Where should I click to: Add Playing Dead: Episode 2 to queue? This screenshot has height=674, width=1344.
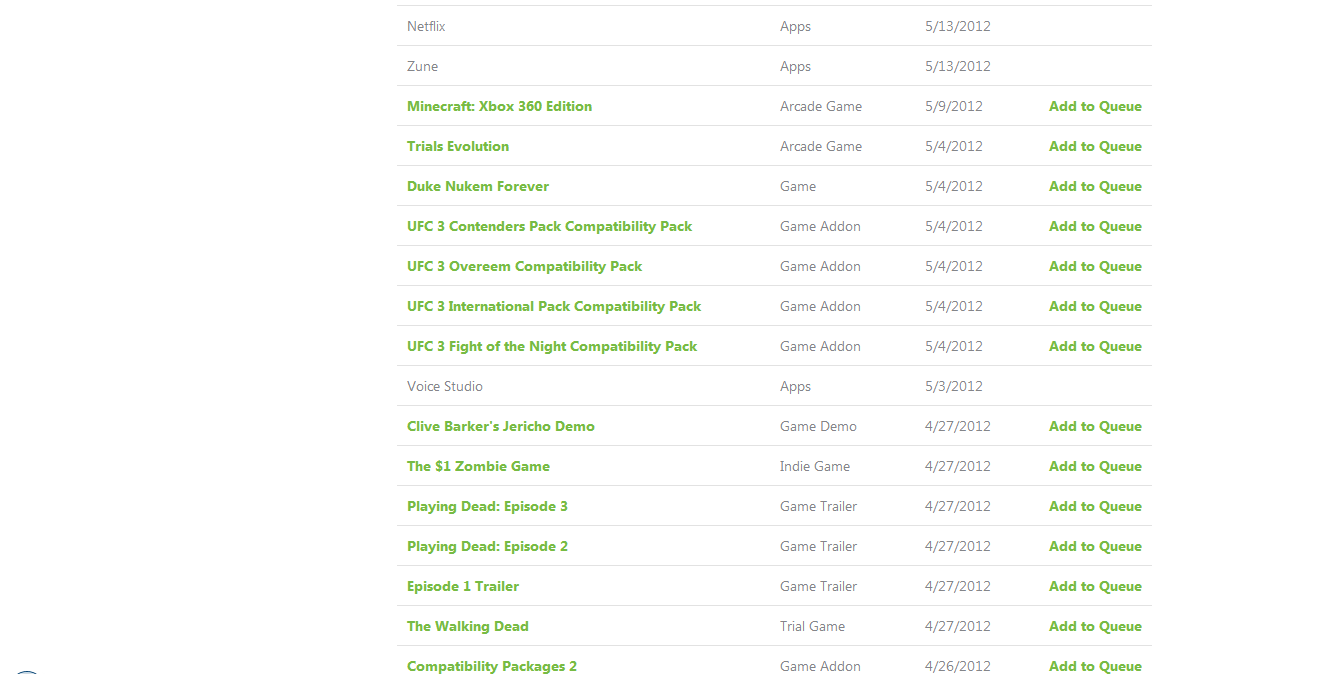(x=1095, y=546)
